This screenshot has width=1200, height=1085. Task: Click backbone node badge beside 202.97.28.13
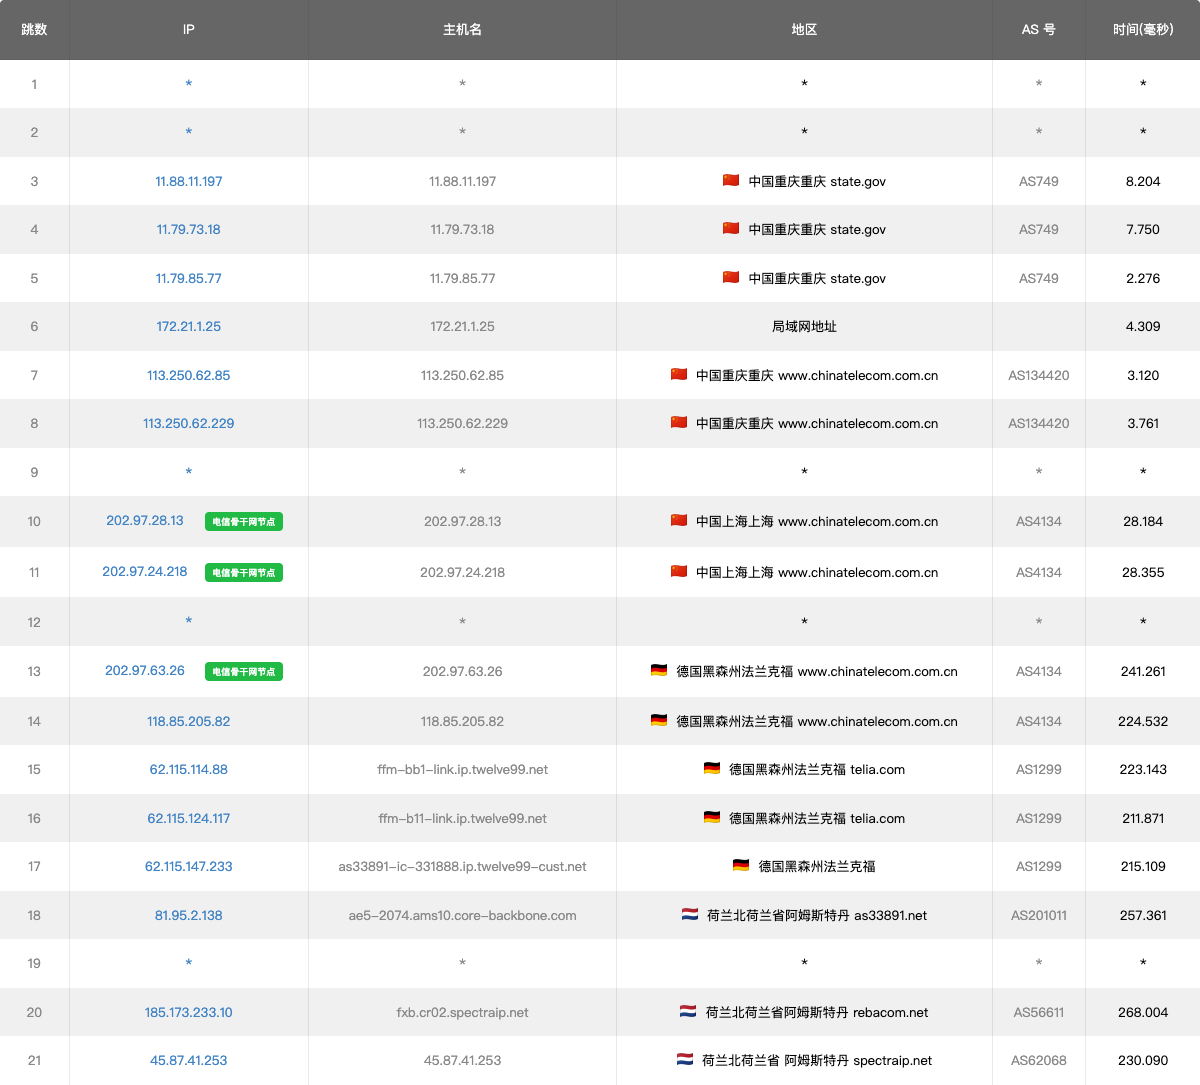pos(243,521)
